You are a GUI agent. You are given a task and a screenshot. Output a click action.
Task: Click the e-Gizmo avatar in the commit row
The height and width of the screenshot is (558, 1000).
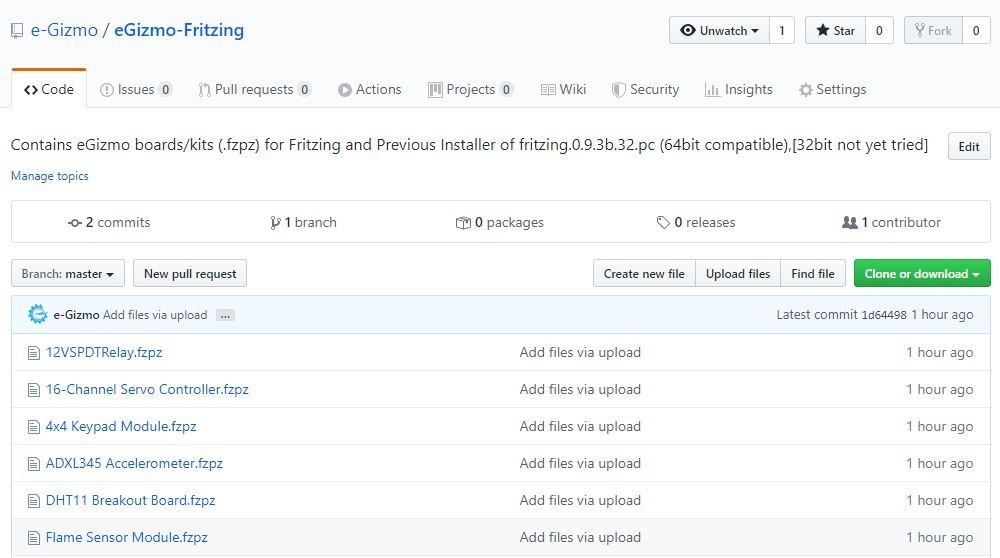pos(38,314)
